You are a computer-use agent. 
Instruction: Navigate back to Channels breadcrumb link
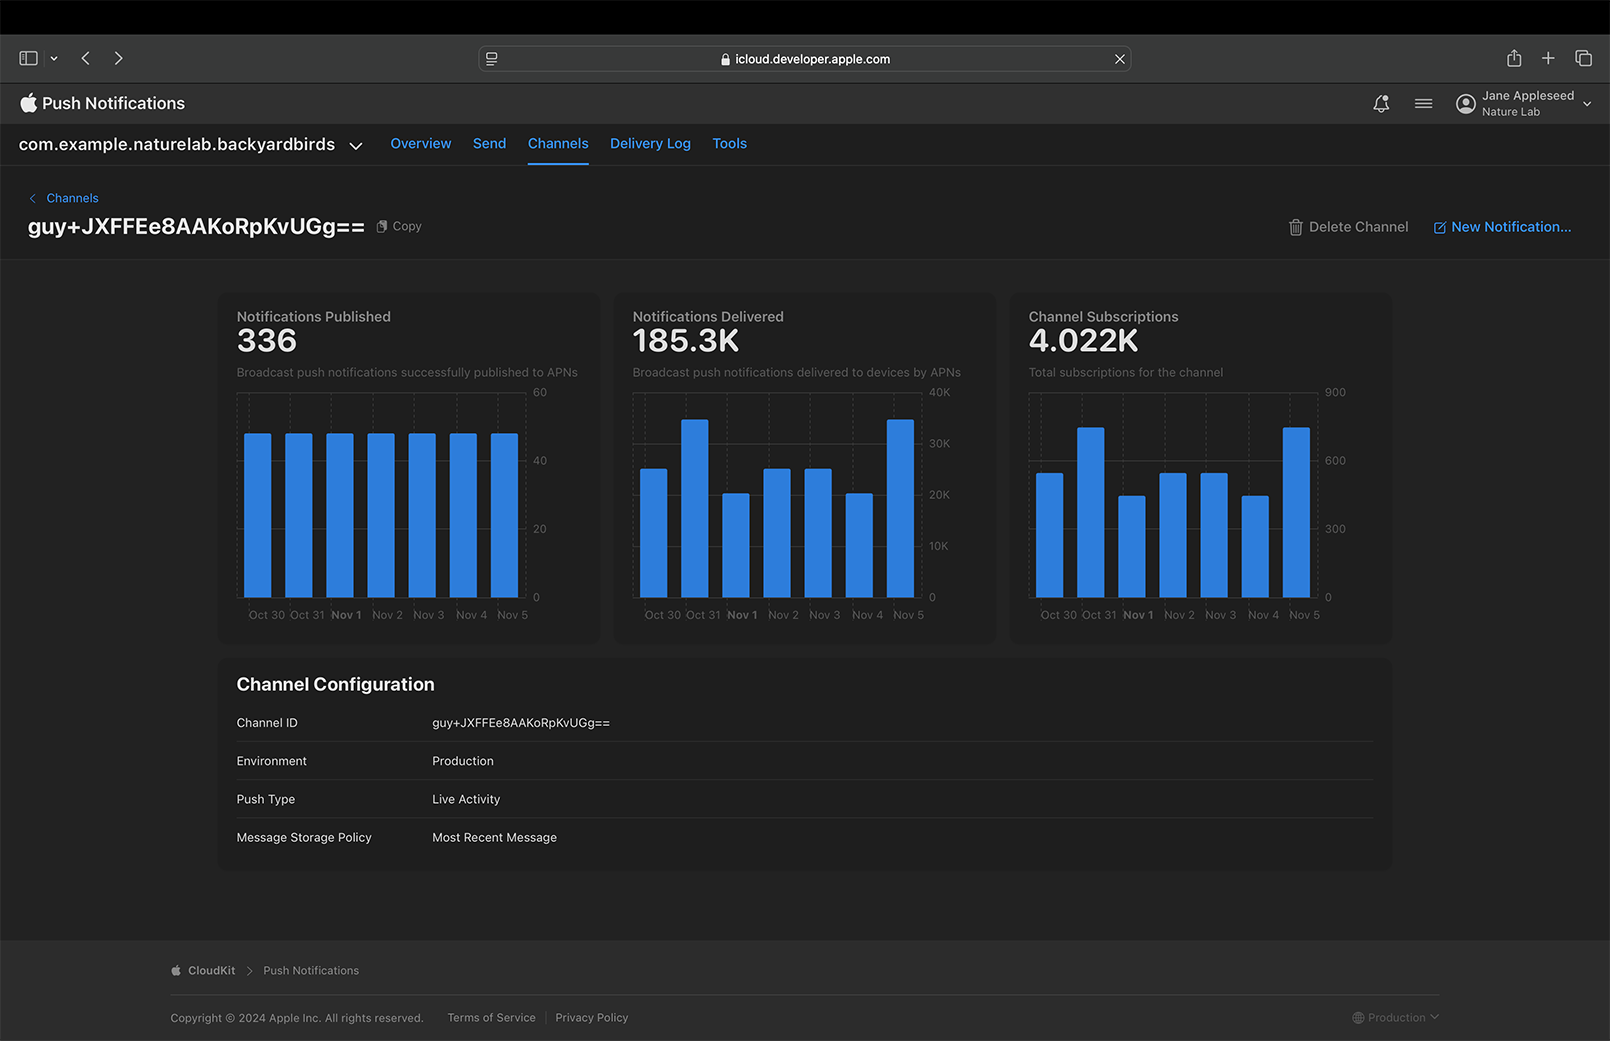(x=72, y=198)
